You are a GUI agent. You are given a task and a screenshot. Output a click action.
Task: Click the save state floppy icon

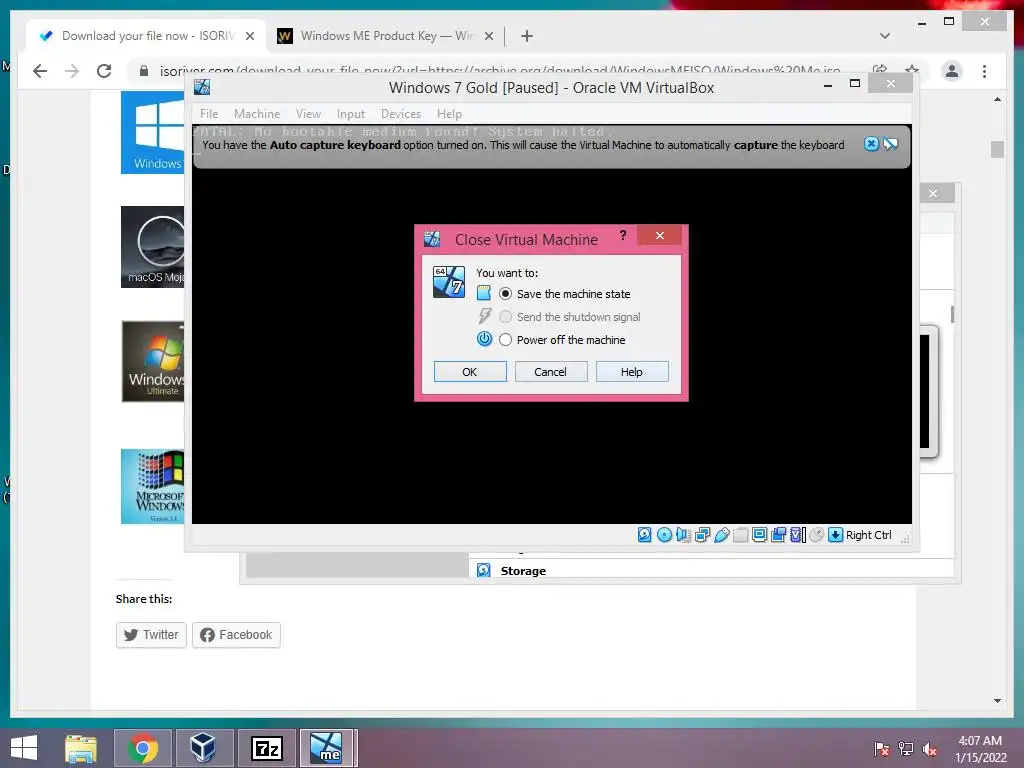coord(483,293)
